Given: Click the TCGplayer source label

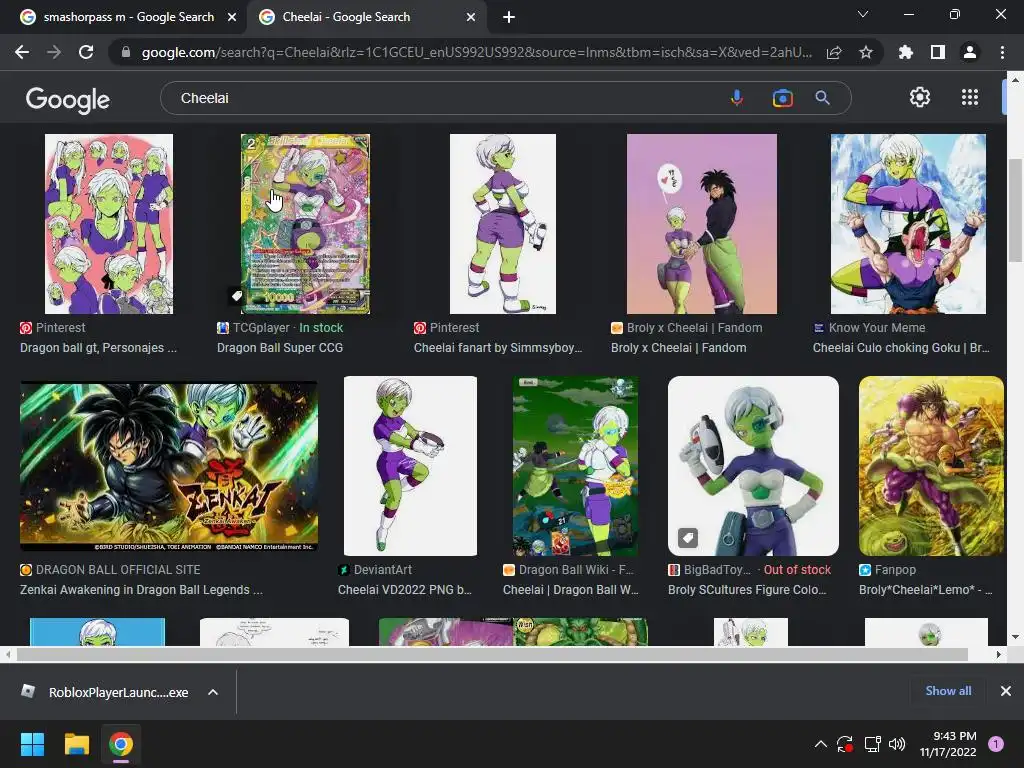Looking at the screenshot, I should point(261,328).
